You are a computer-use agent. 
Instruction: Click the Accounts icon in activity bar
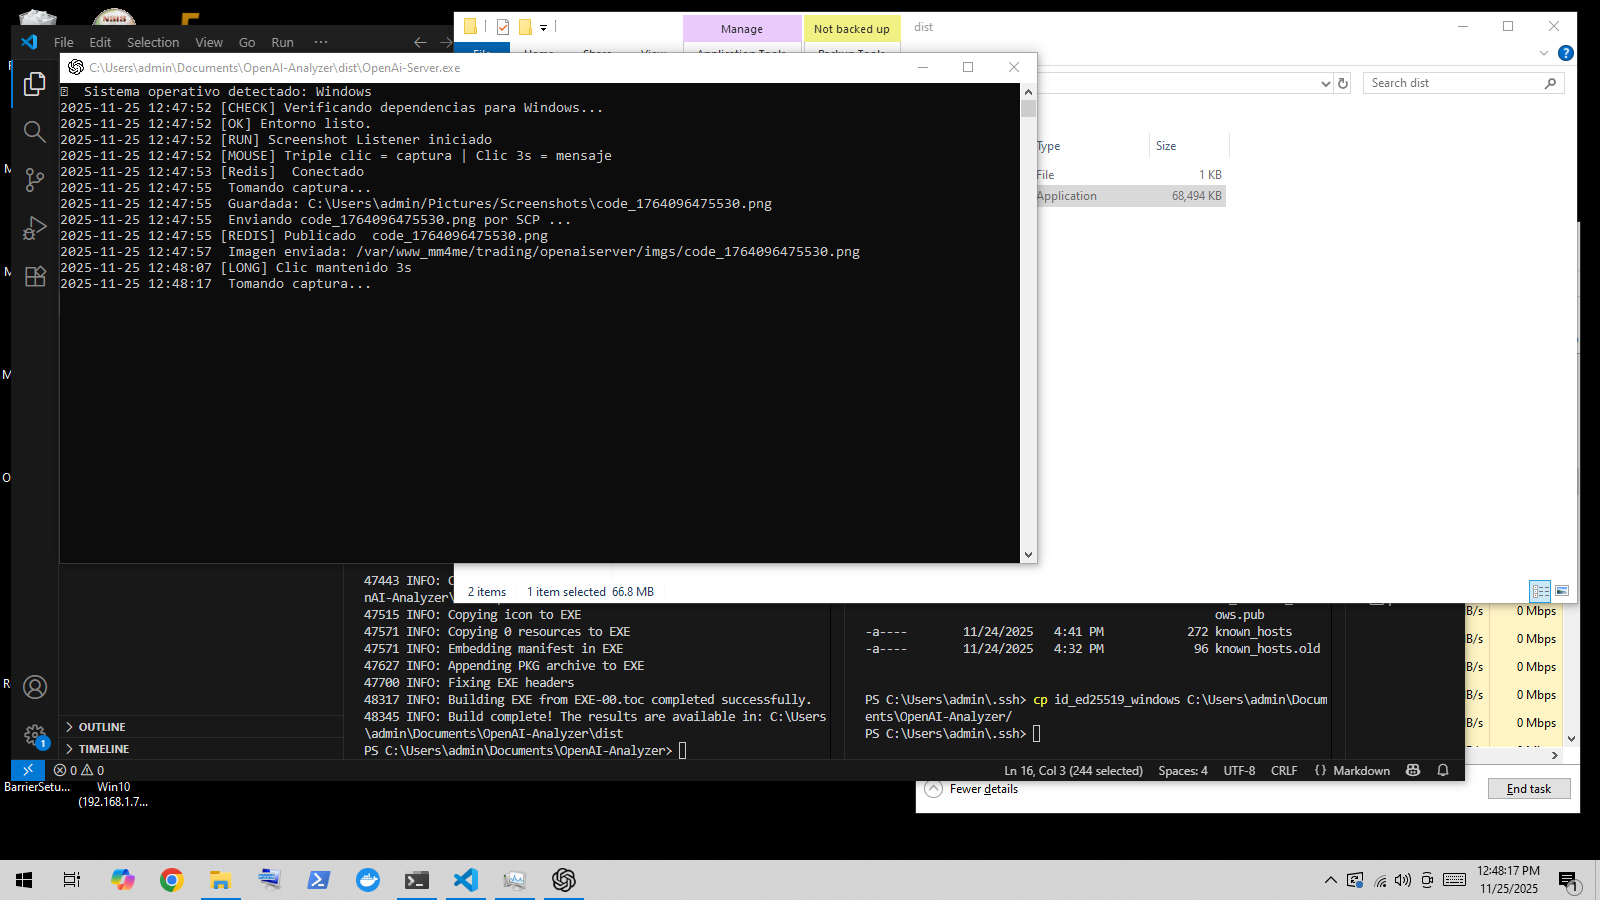(35, 687)
